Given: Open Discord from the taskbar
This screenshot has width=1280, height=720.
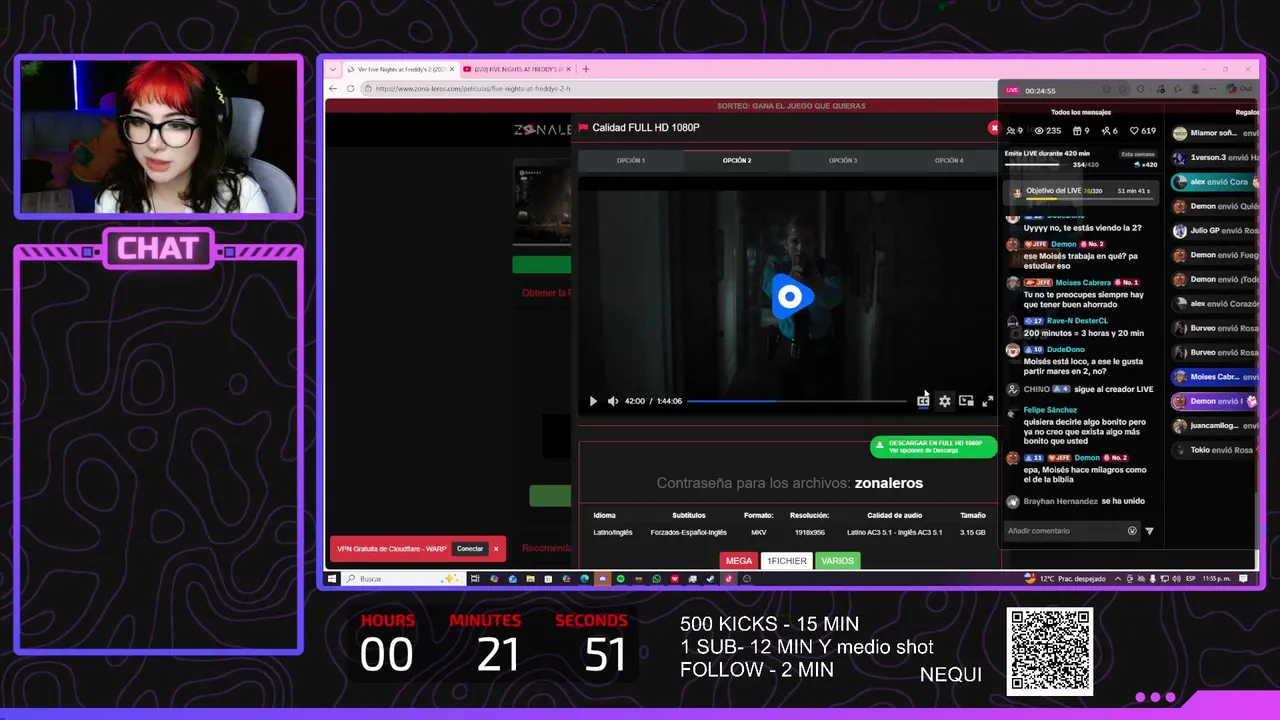Looking at the screenshot, I should pyautogui.click(x=602, y=578).
